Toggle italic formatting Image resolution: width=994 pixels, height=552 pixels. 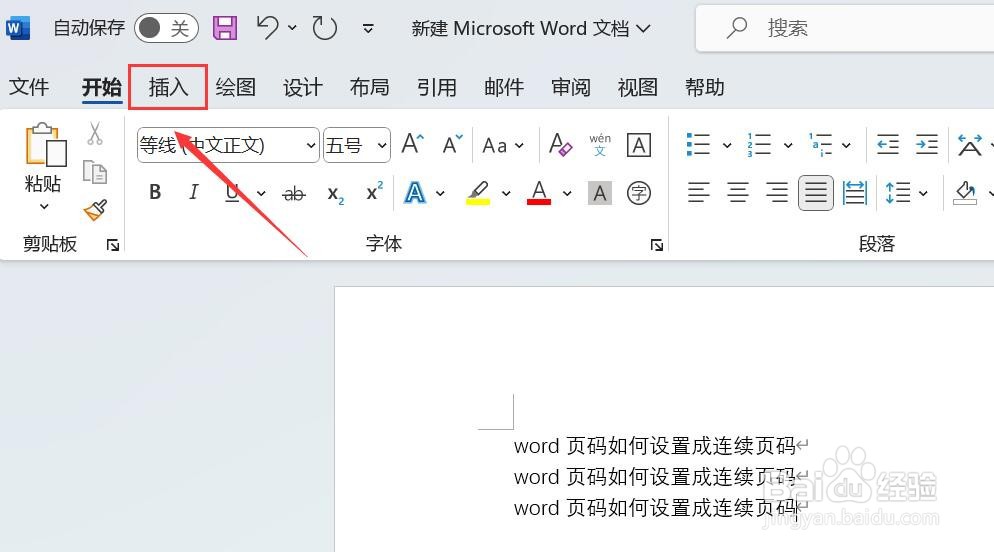(x=194, y=192)
